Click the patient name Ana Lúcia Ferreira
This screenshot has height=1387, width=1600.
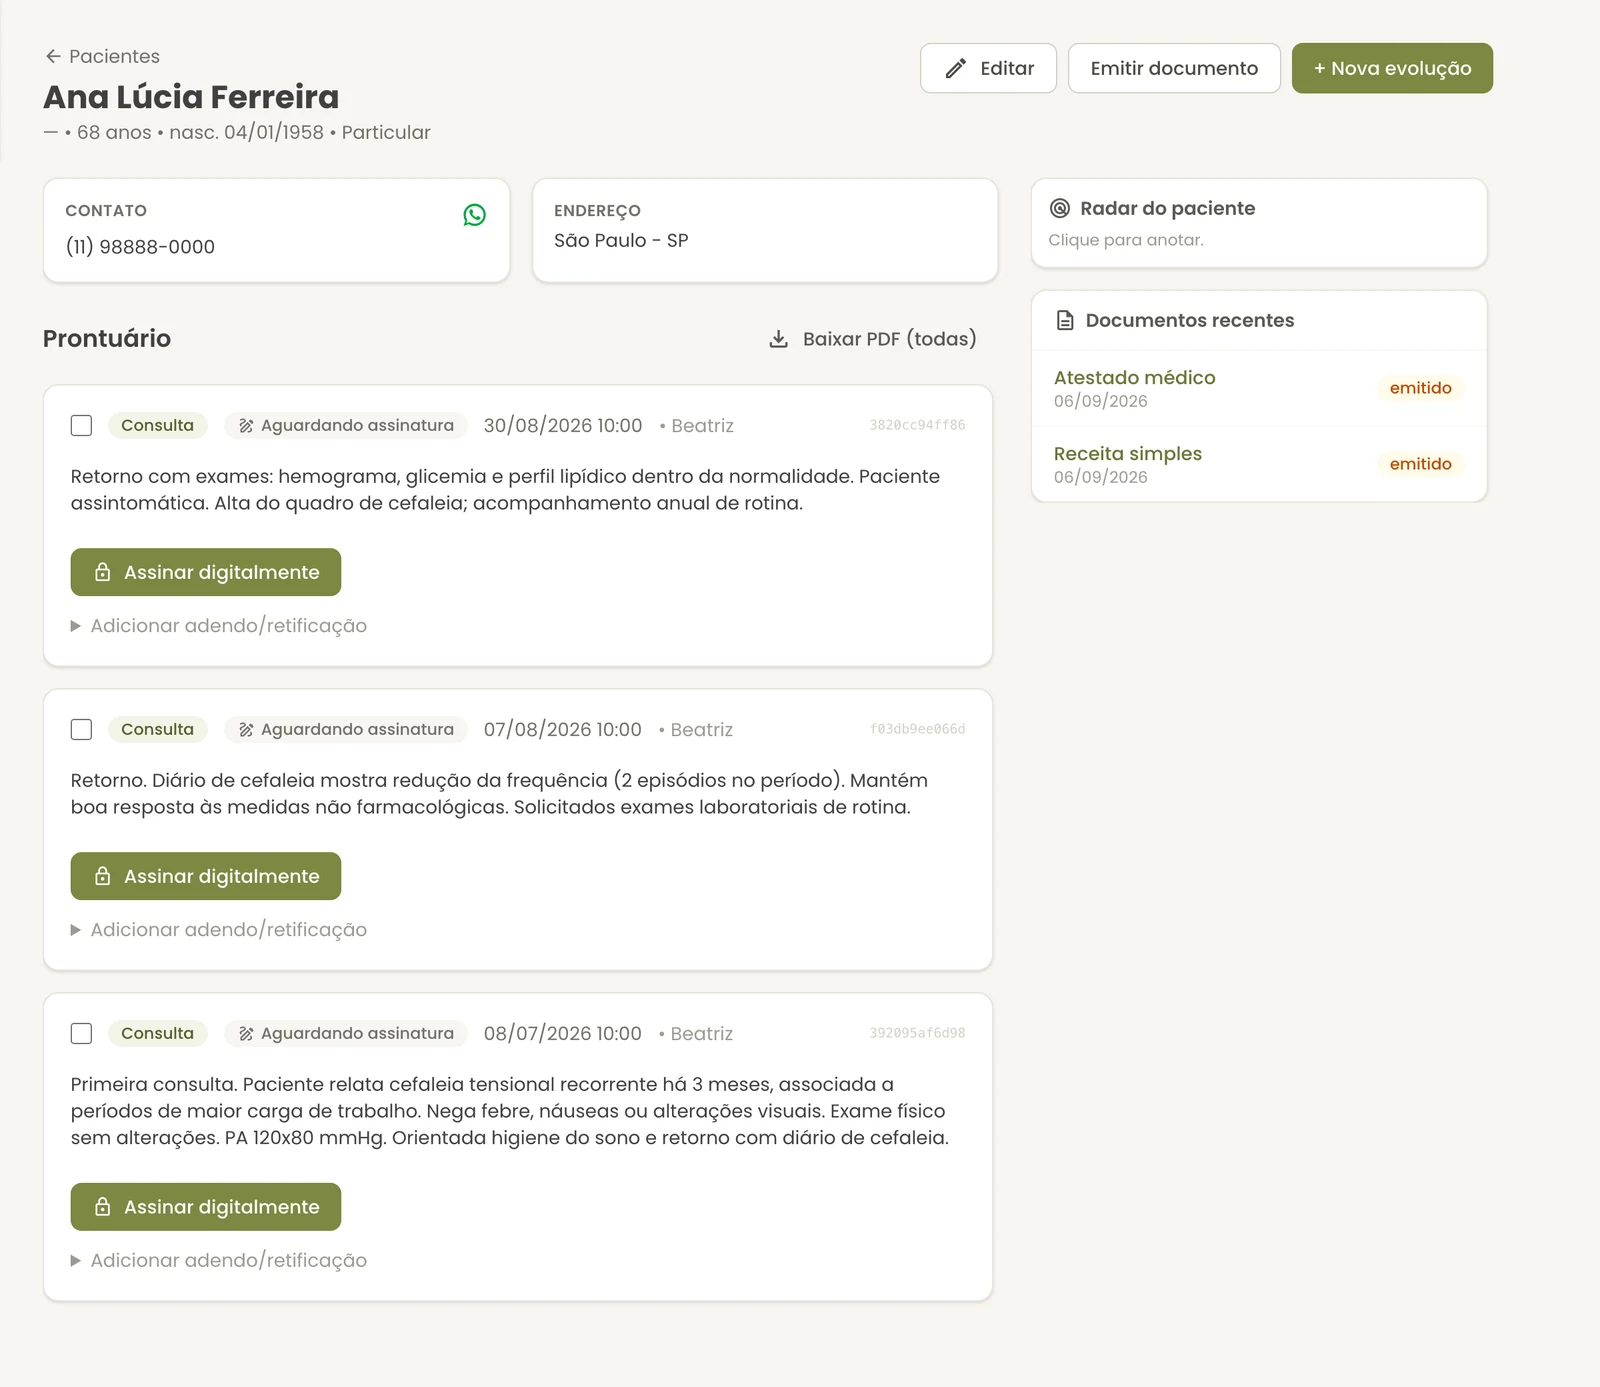(x=191, y=97)
